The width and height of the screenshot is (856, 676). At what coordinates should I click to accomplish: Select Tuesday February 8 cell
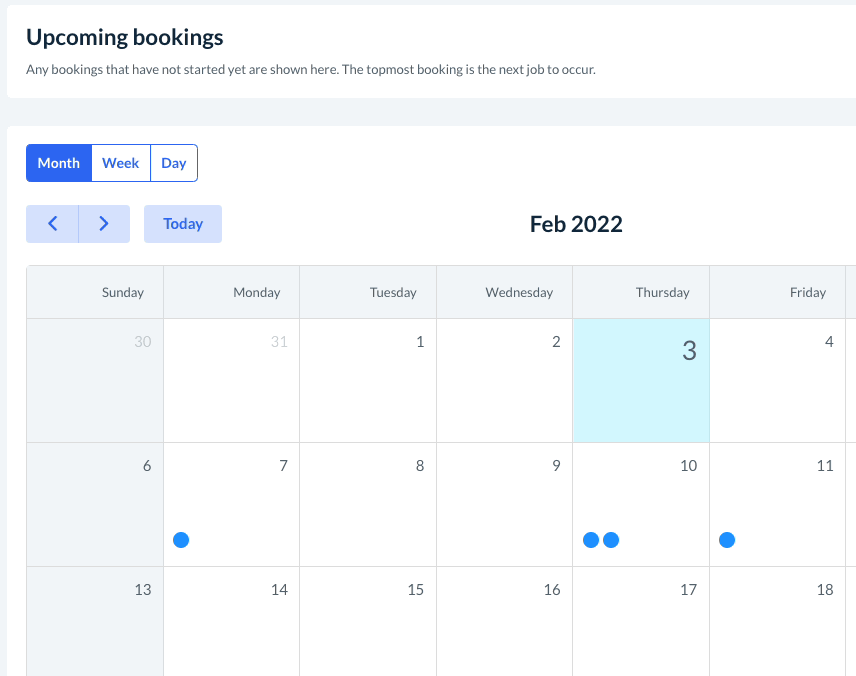(368, 505)
